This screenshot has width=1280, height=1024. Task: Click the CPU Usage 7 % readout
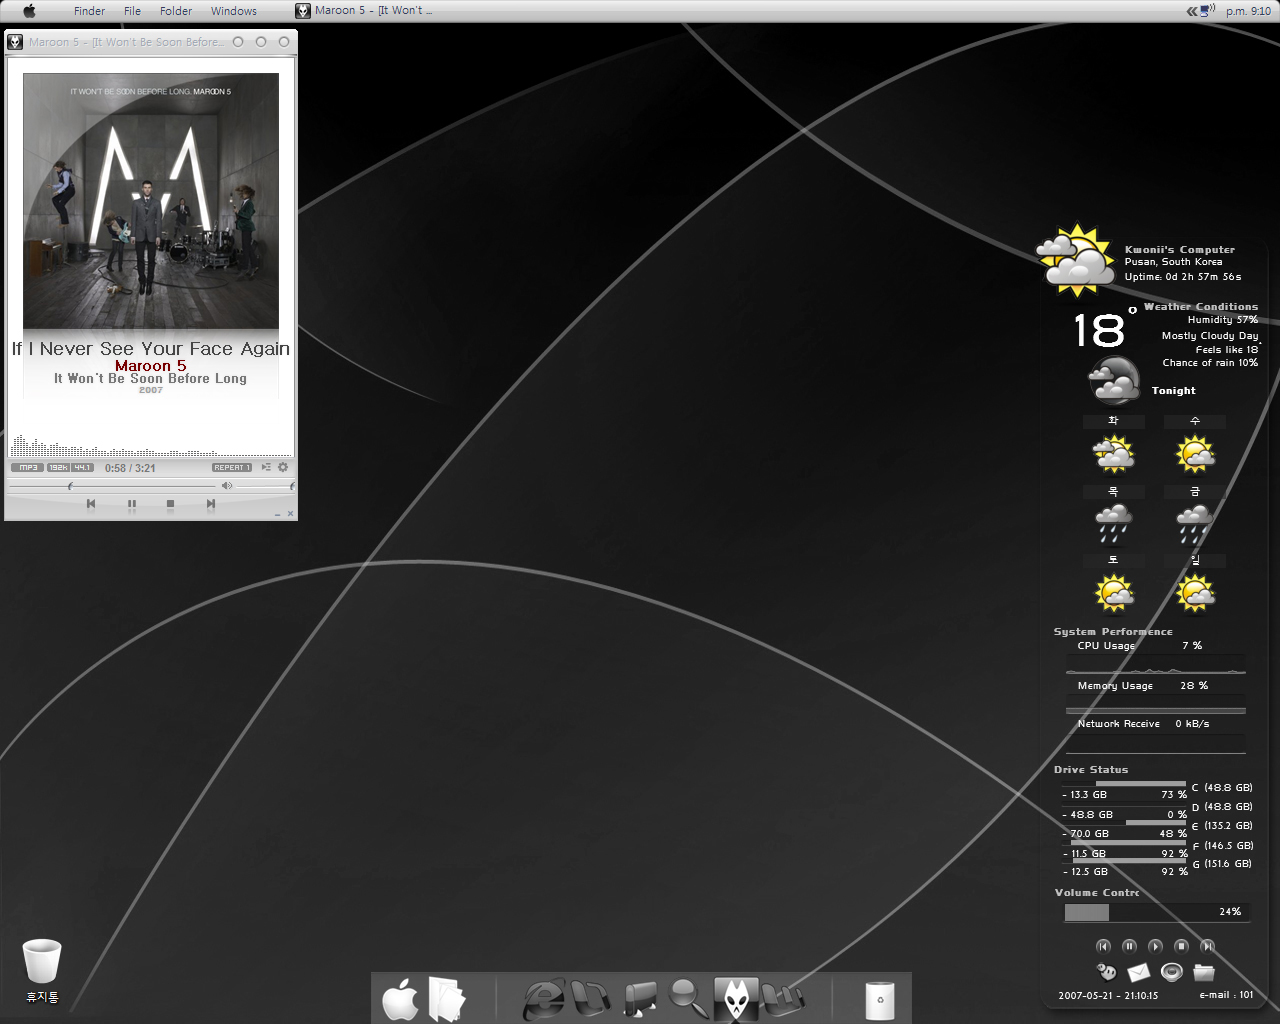(x=1140, y=646)
